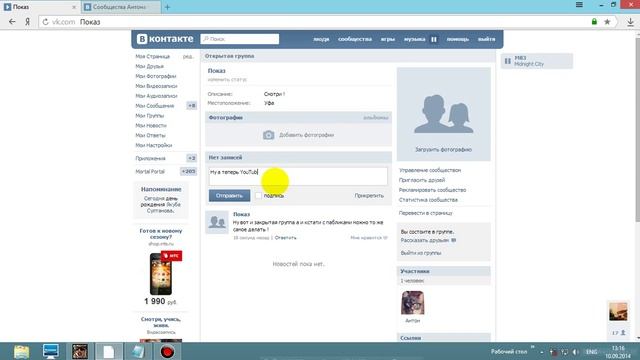Viewport: 640px width, 360px height.
Task: Open люди in header menu
Action: point(321,39)
